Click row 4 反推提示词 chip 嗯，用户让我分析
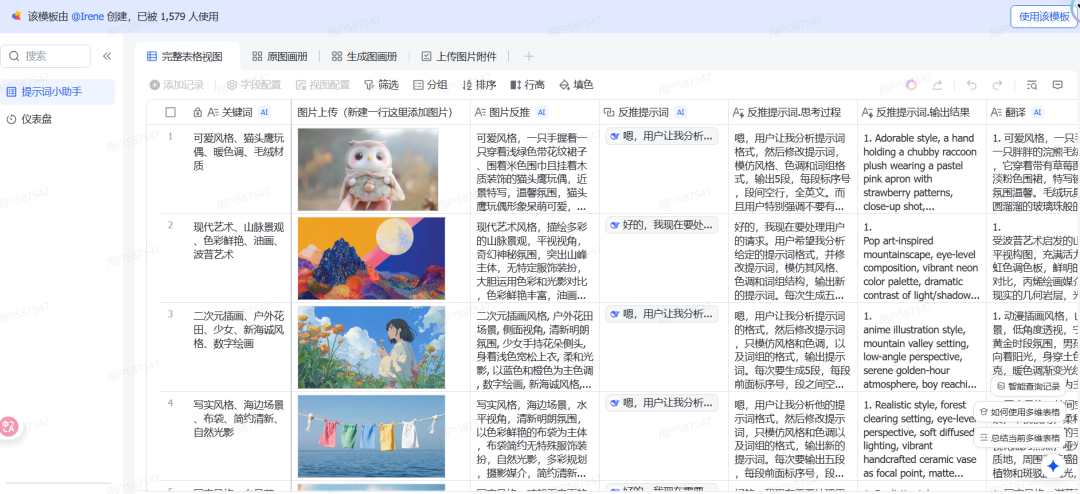Image resolution: width=1080 pixels, height=494 pixels. (661, 402)
